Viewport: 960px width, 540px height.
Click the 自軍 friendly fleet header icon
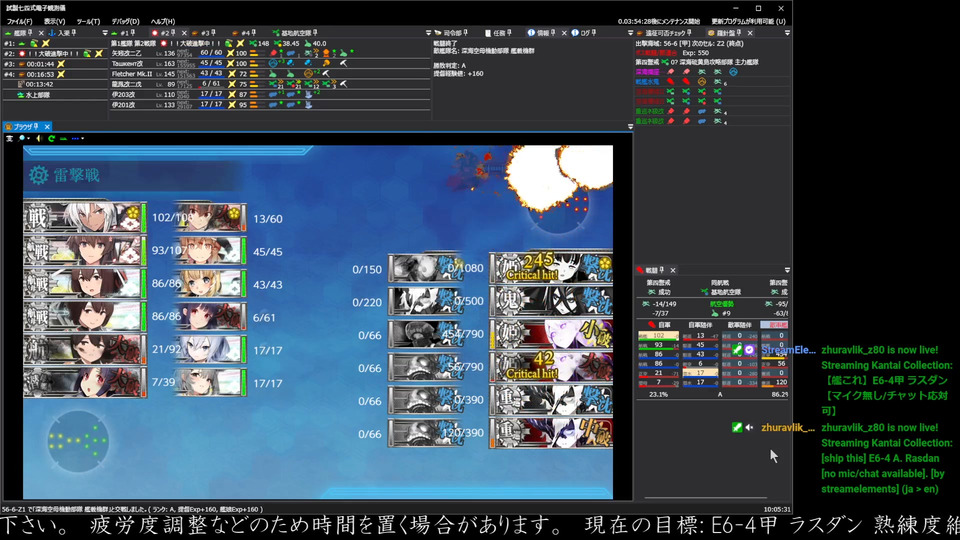(651, 325)
